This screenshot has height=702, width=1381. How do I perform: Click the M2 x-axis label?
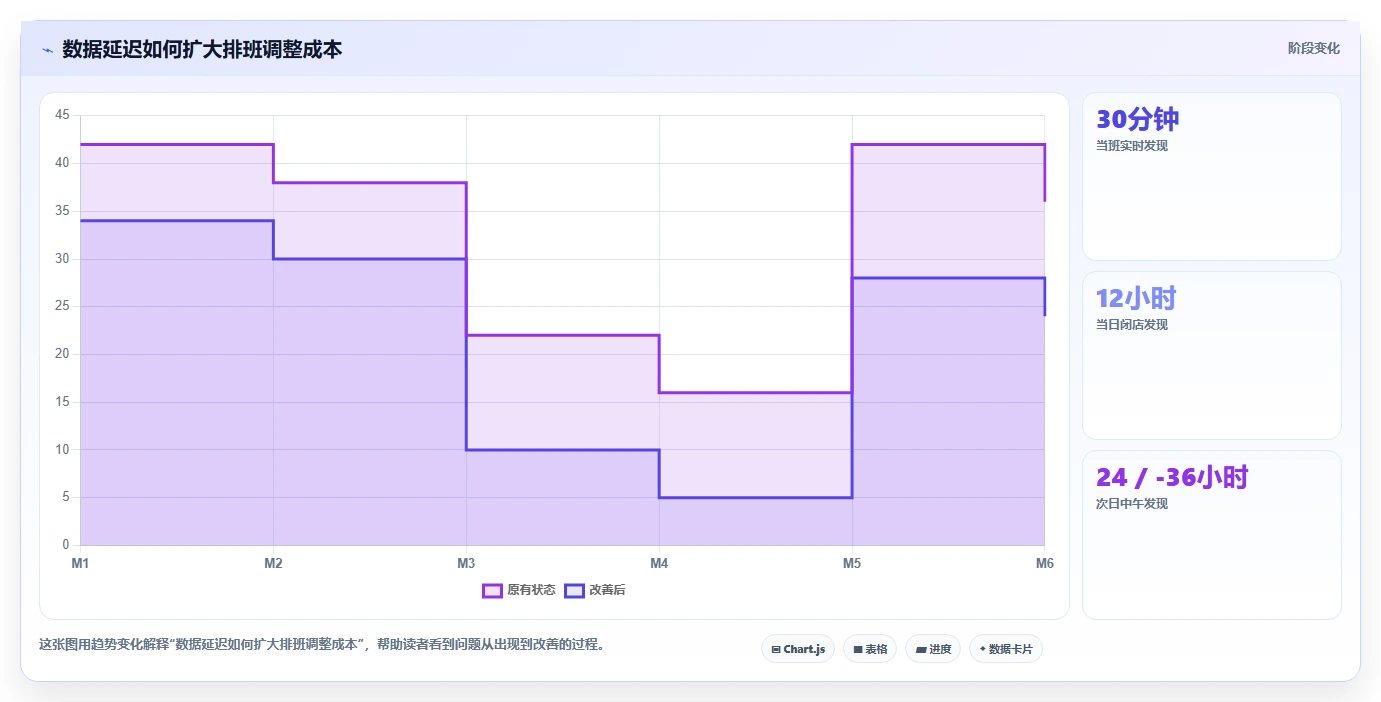point(273,563)
